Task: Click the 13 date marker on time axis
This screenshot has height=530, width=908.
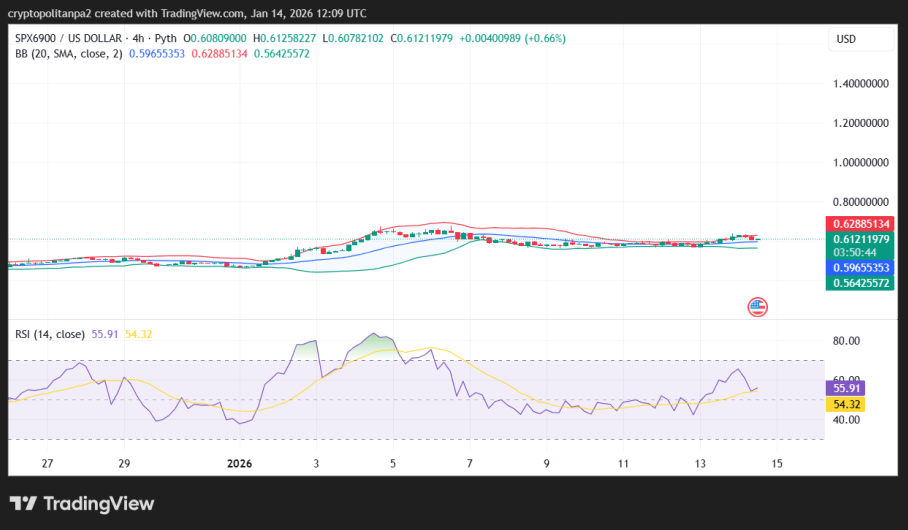Action: pyautogui.click(x=700, y=463)
